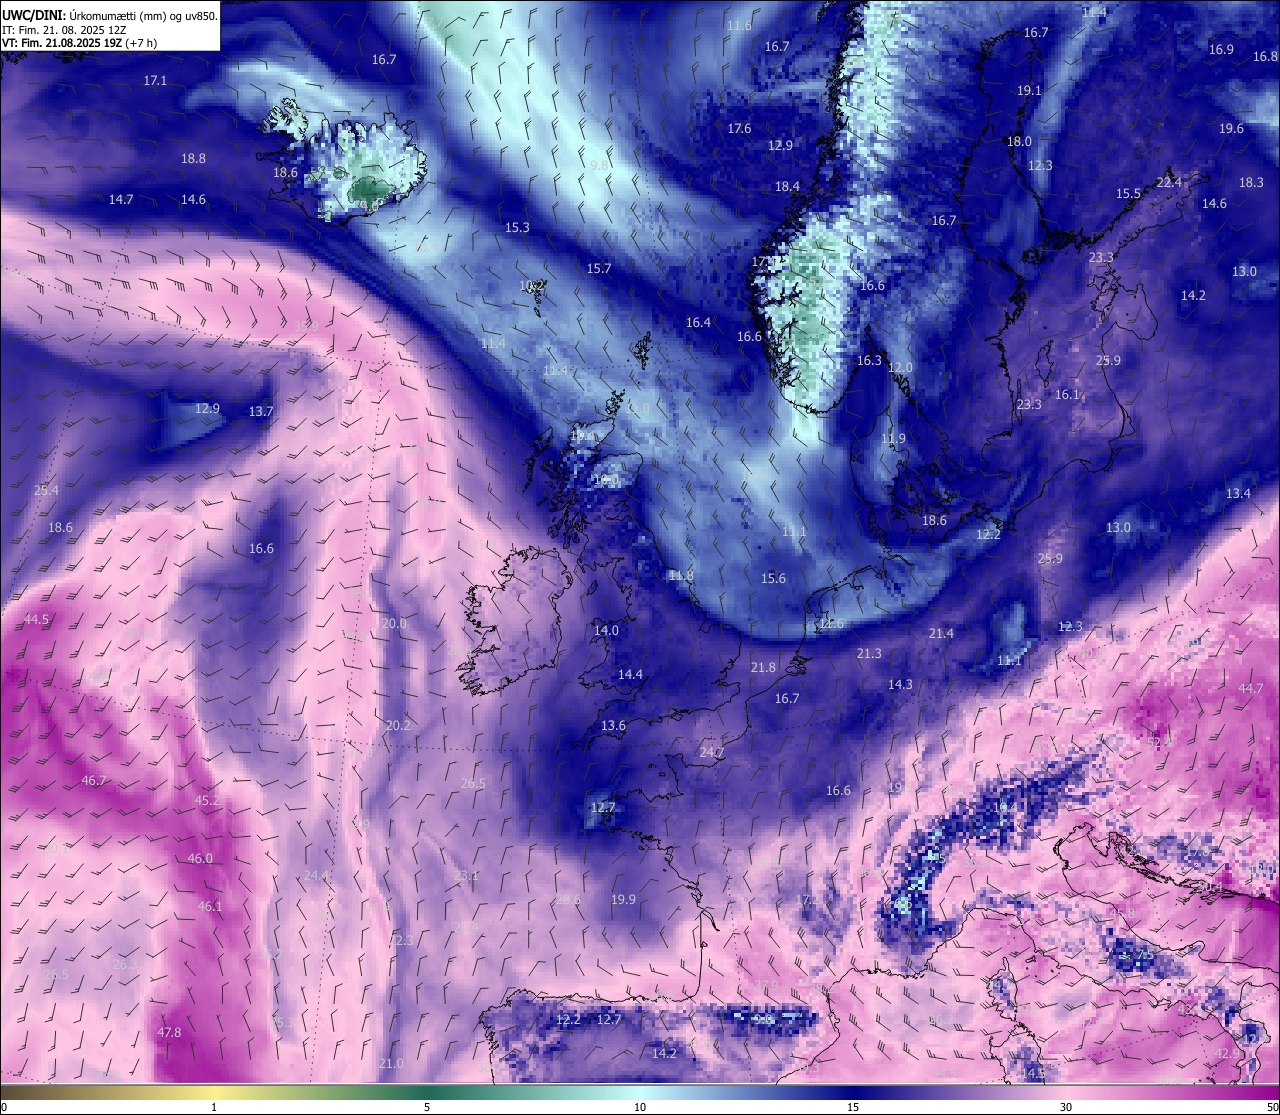Click the 15.5 map value
Image resolution: width=1280 pixels, height=1115 pixels.
tap(1128, 193)
